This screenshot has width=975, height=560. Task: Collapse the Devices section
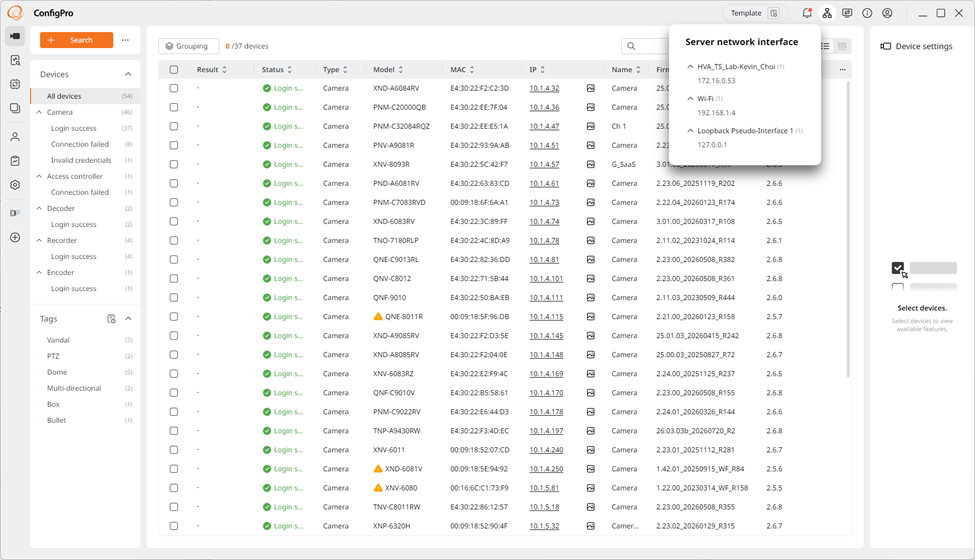coord(128,74)
